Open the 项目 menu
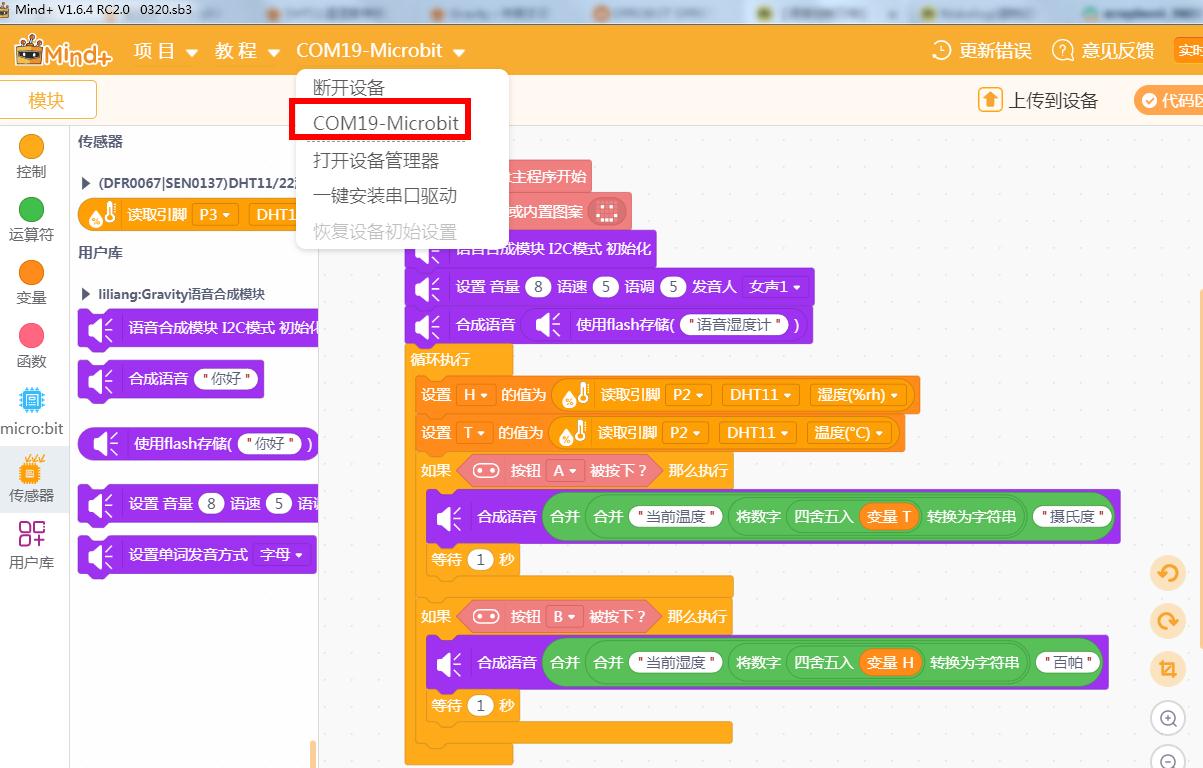 click(165, 51)
